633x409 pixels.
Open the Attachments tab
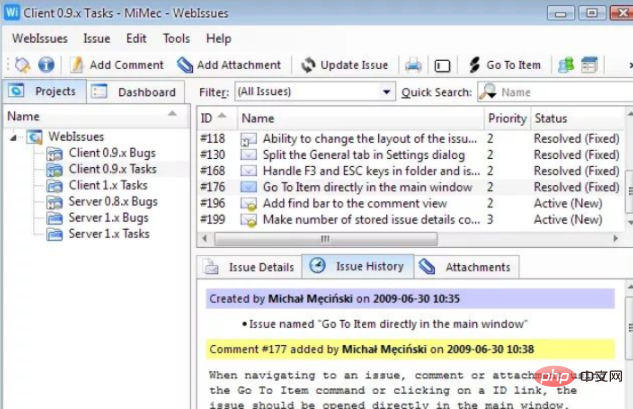pos(467,267)
